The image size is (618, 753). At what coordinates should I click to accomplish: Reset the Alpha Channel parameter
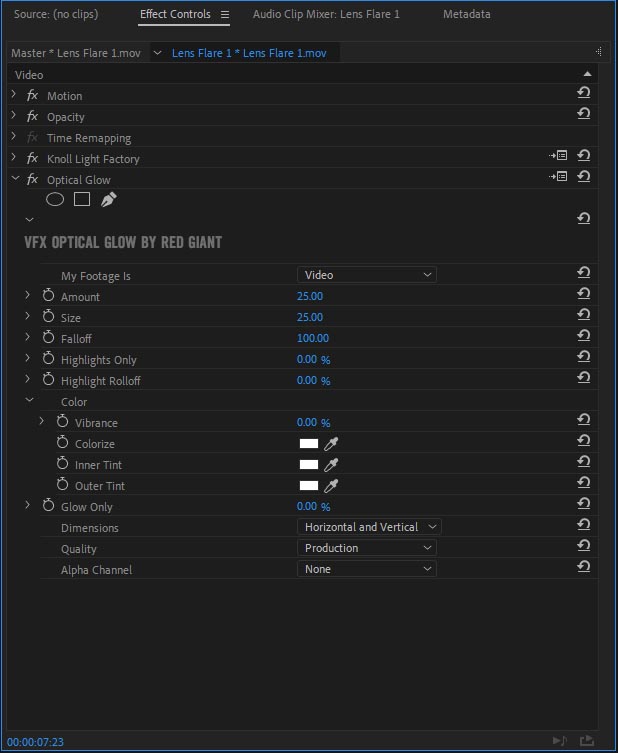click(583, 567)
